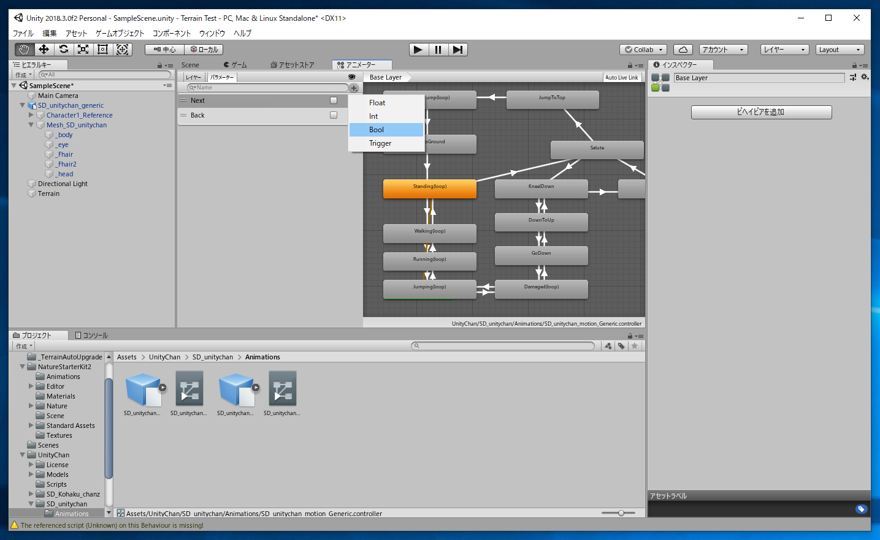The height and width of the screenshot is (540, 880).
Task: Switch to the Asset Store tab
Action: [x=292, y=65]
